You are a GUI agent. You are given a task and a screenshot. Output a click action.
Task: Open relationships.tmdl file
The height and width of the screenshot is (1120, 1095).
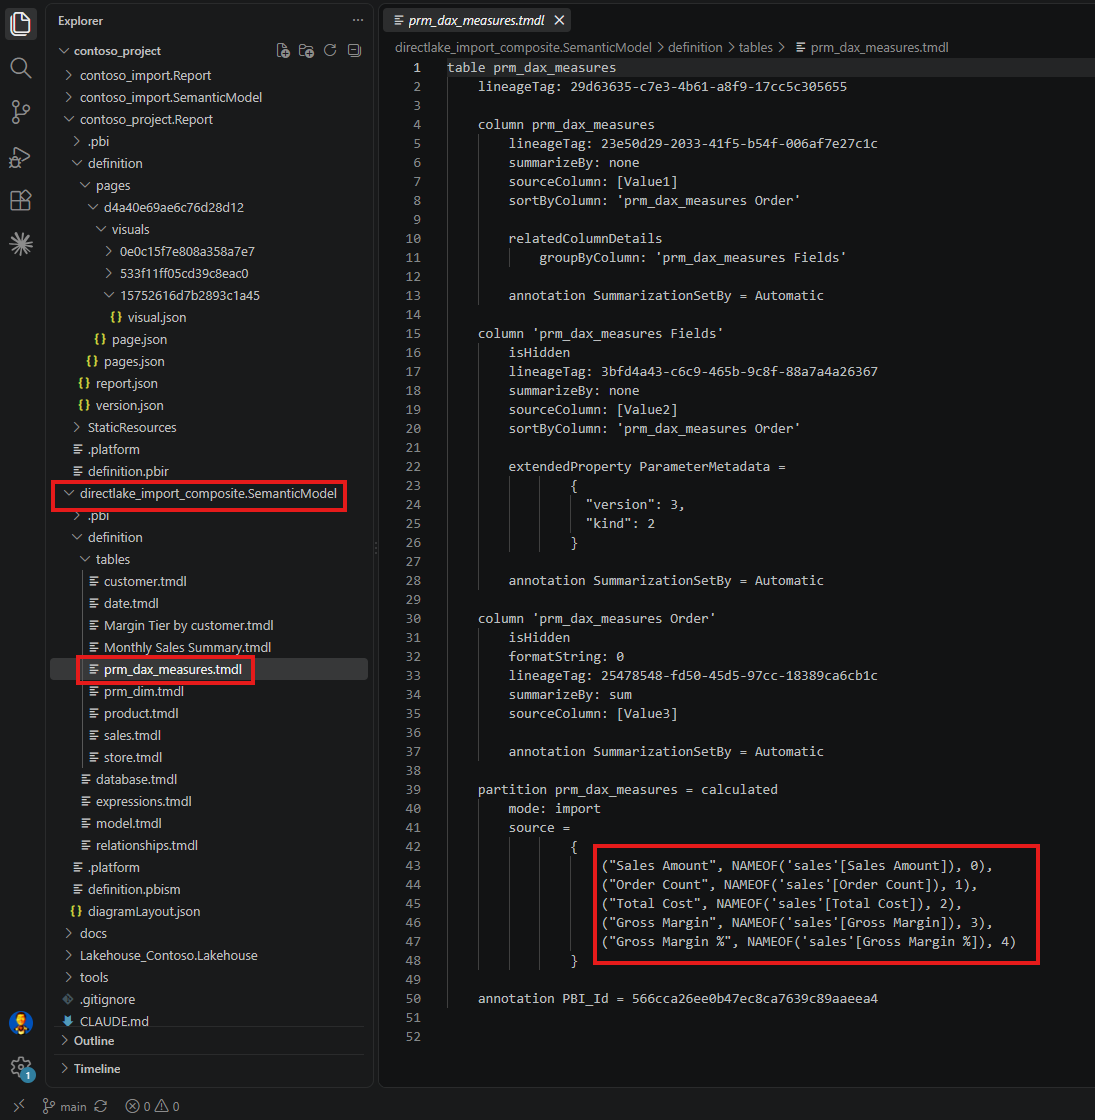[x=146, y=846]
